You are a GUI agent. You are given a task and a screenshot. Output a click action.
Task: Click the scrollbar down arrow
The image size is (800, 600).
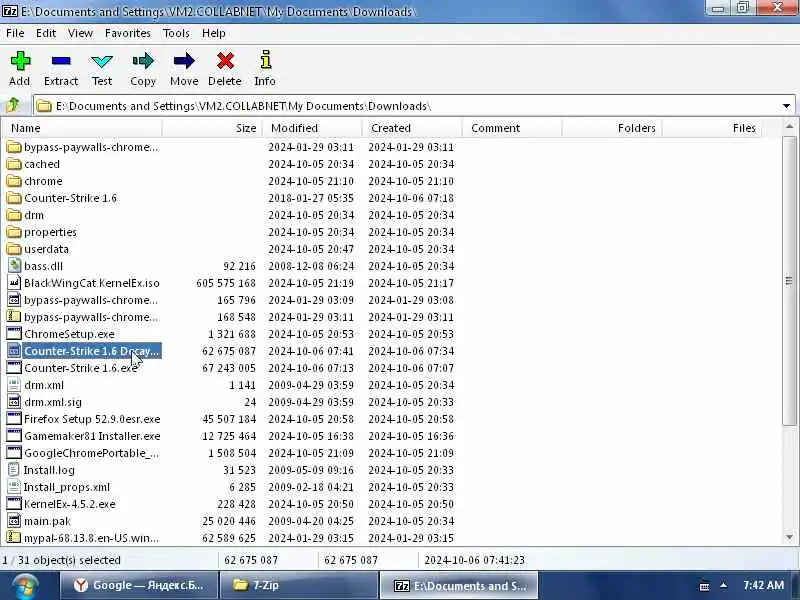tap(789, 537)
